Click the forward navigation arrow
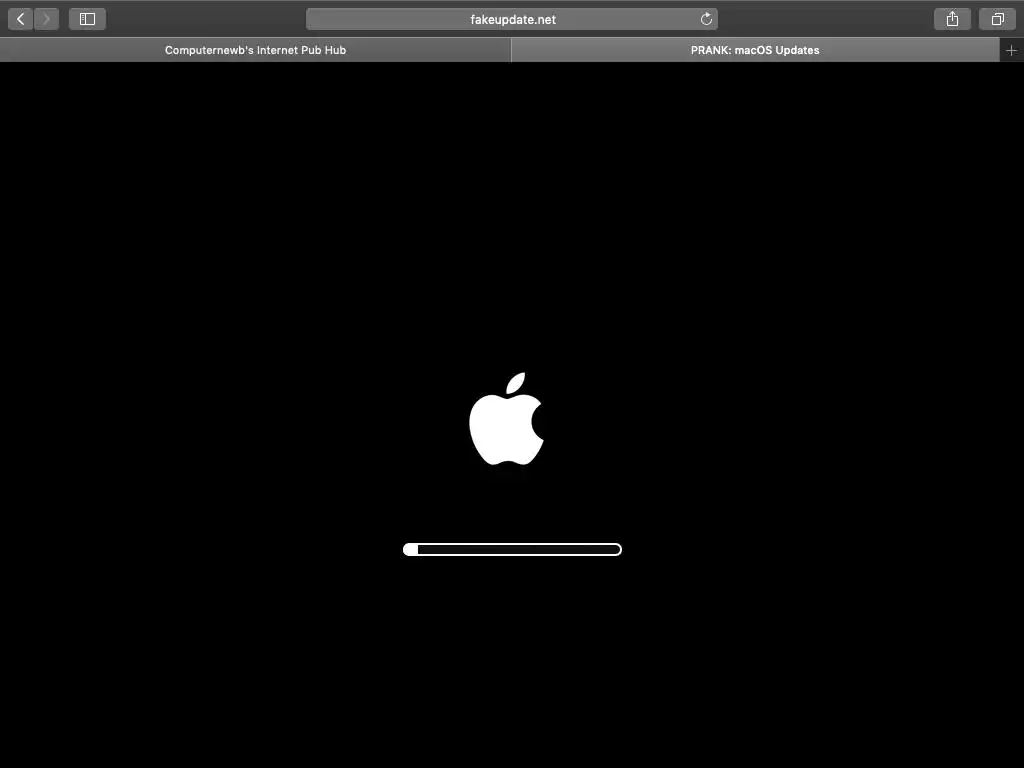The image size is (1024, 768). point(46,19)
